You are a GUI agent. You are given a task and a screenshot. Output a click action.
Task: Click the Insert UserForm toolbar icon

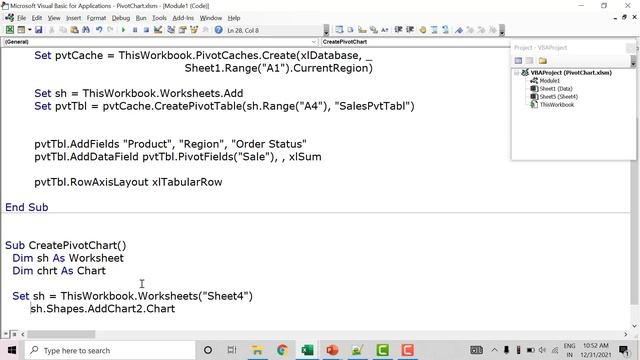[x=21, y=30]
